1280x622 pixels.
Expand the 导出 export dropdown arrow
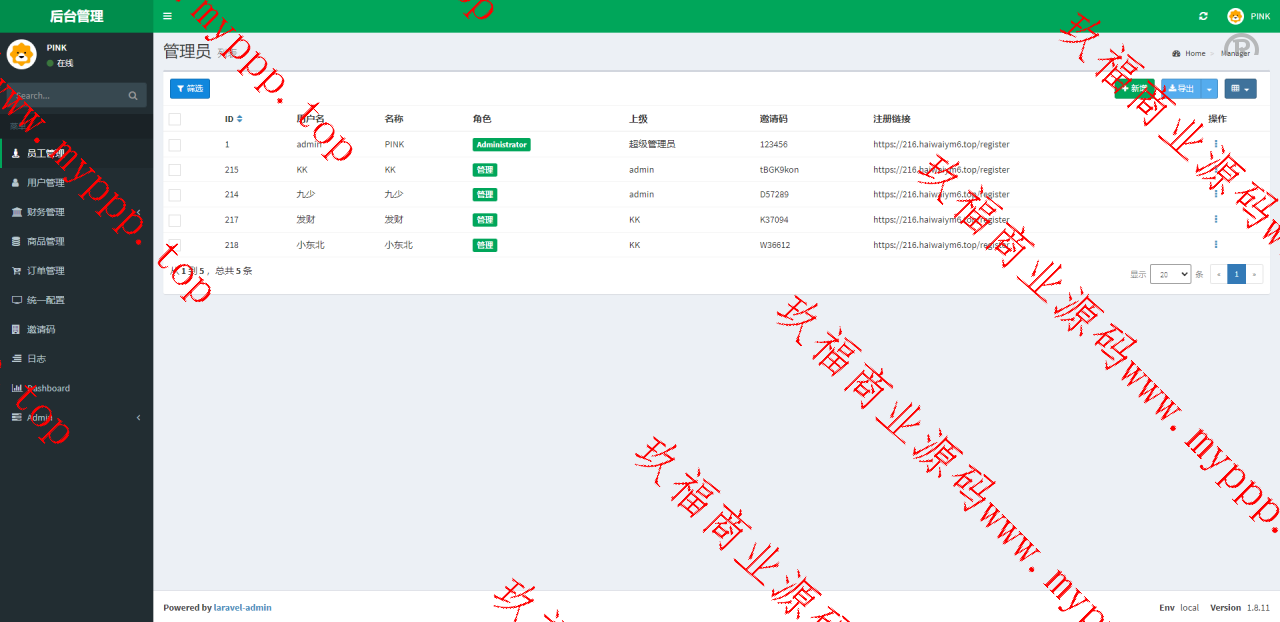[x=1210, y=89]
